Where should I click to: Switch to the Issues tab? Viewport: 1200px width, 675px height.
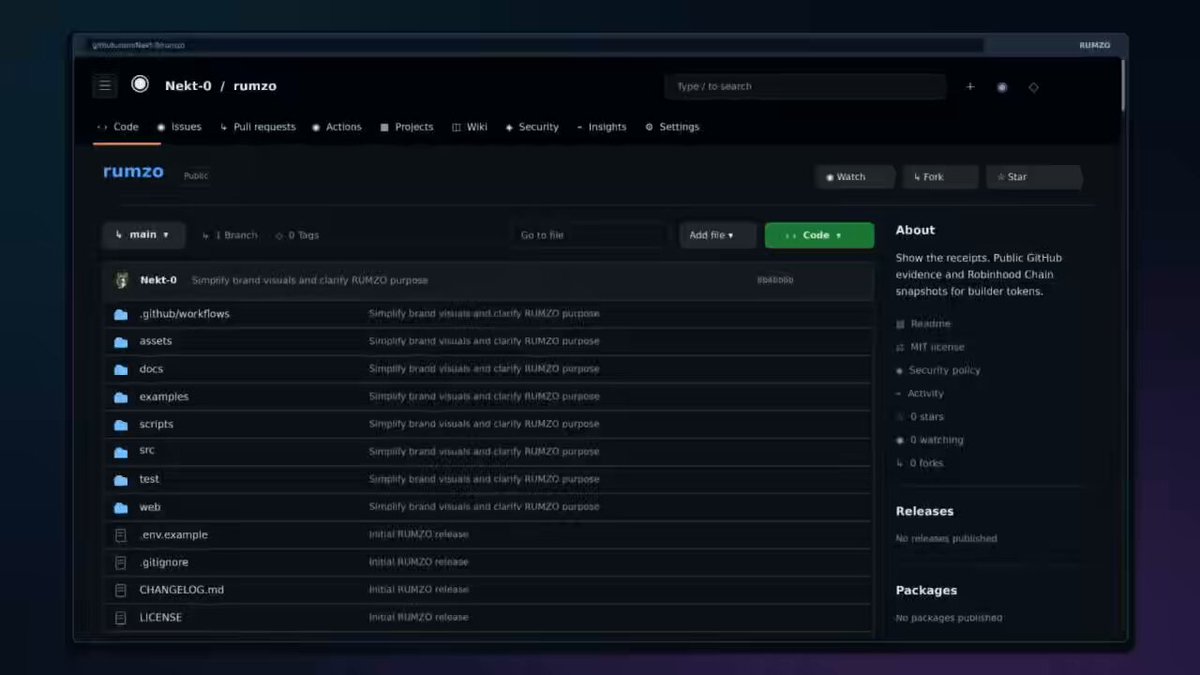point(179,127)
